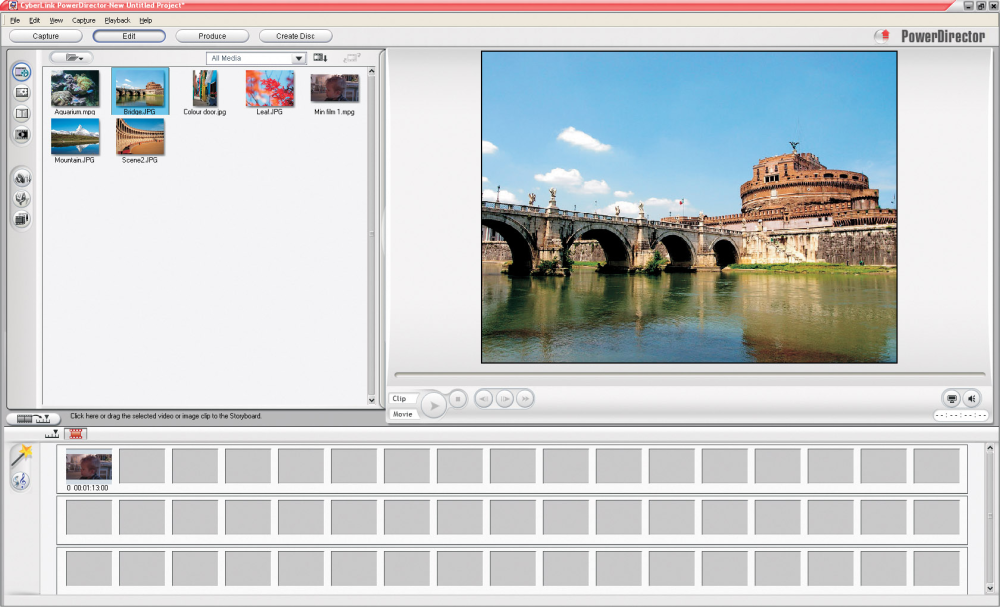Click the Produce button
The height and width of the screenshot is (607, 1000).
coord(212,36)
